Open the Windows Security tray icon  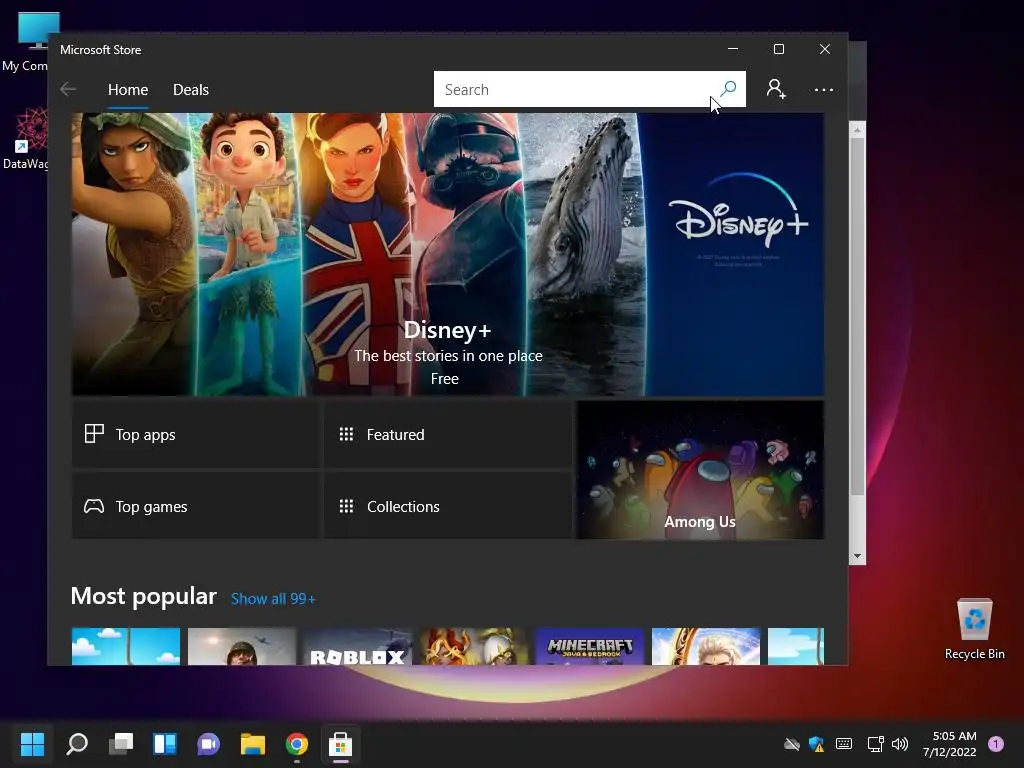coord(816,744)
